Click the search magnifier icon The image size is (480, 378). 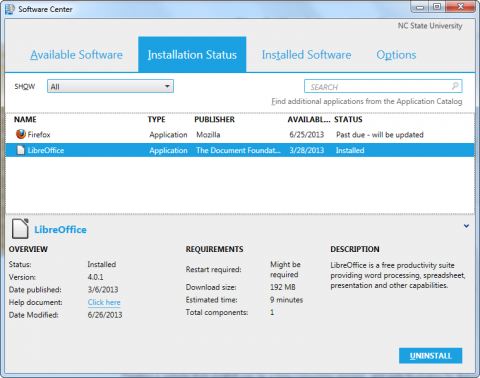pyautogui.click(x=455, y=86)
